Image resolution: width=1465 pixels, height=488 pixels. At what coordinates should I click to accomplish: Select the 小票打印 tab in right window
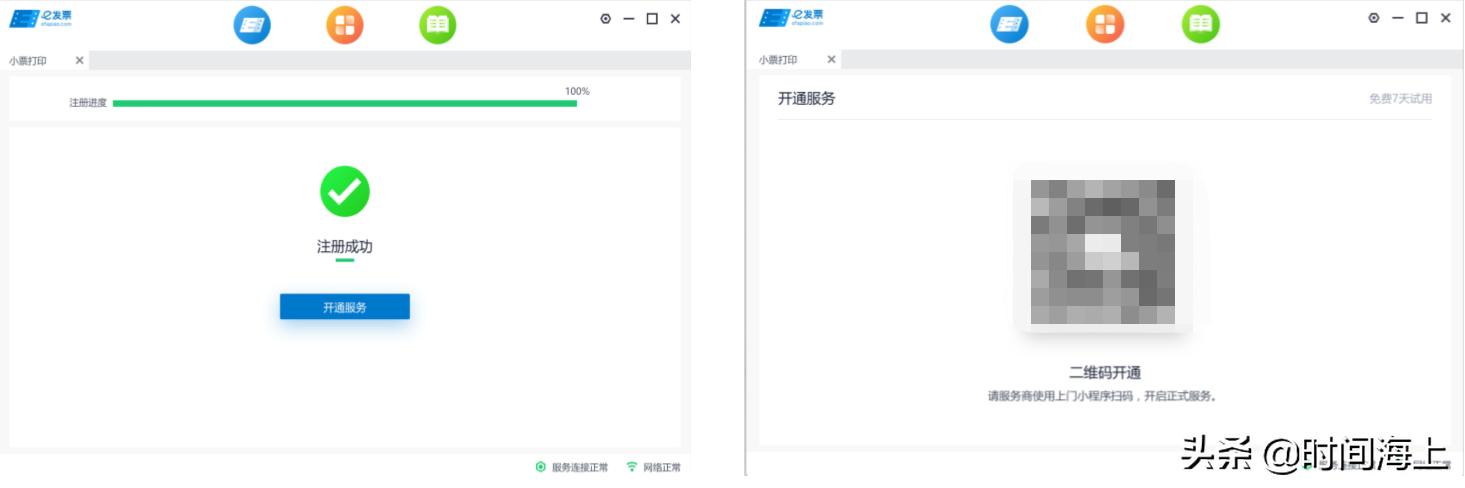point(778,60)
